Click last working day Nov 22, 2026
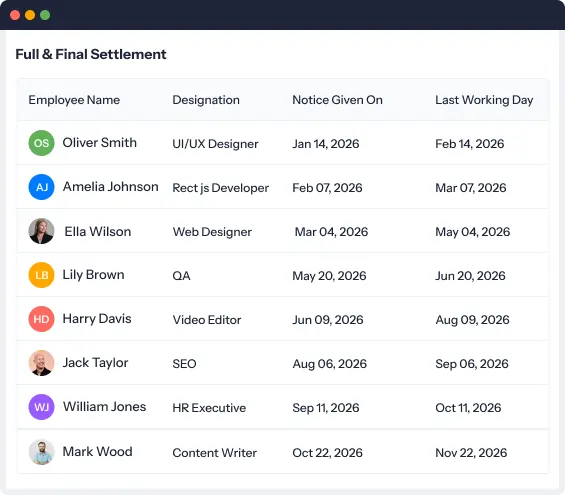The width and height of the screenshot is (565, 495). point(471,452)
